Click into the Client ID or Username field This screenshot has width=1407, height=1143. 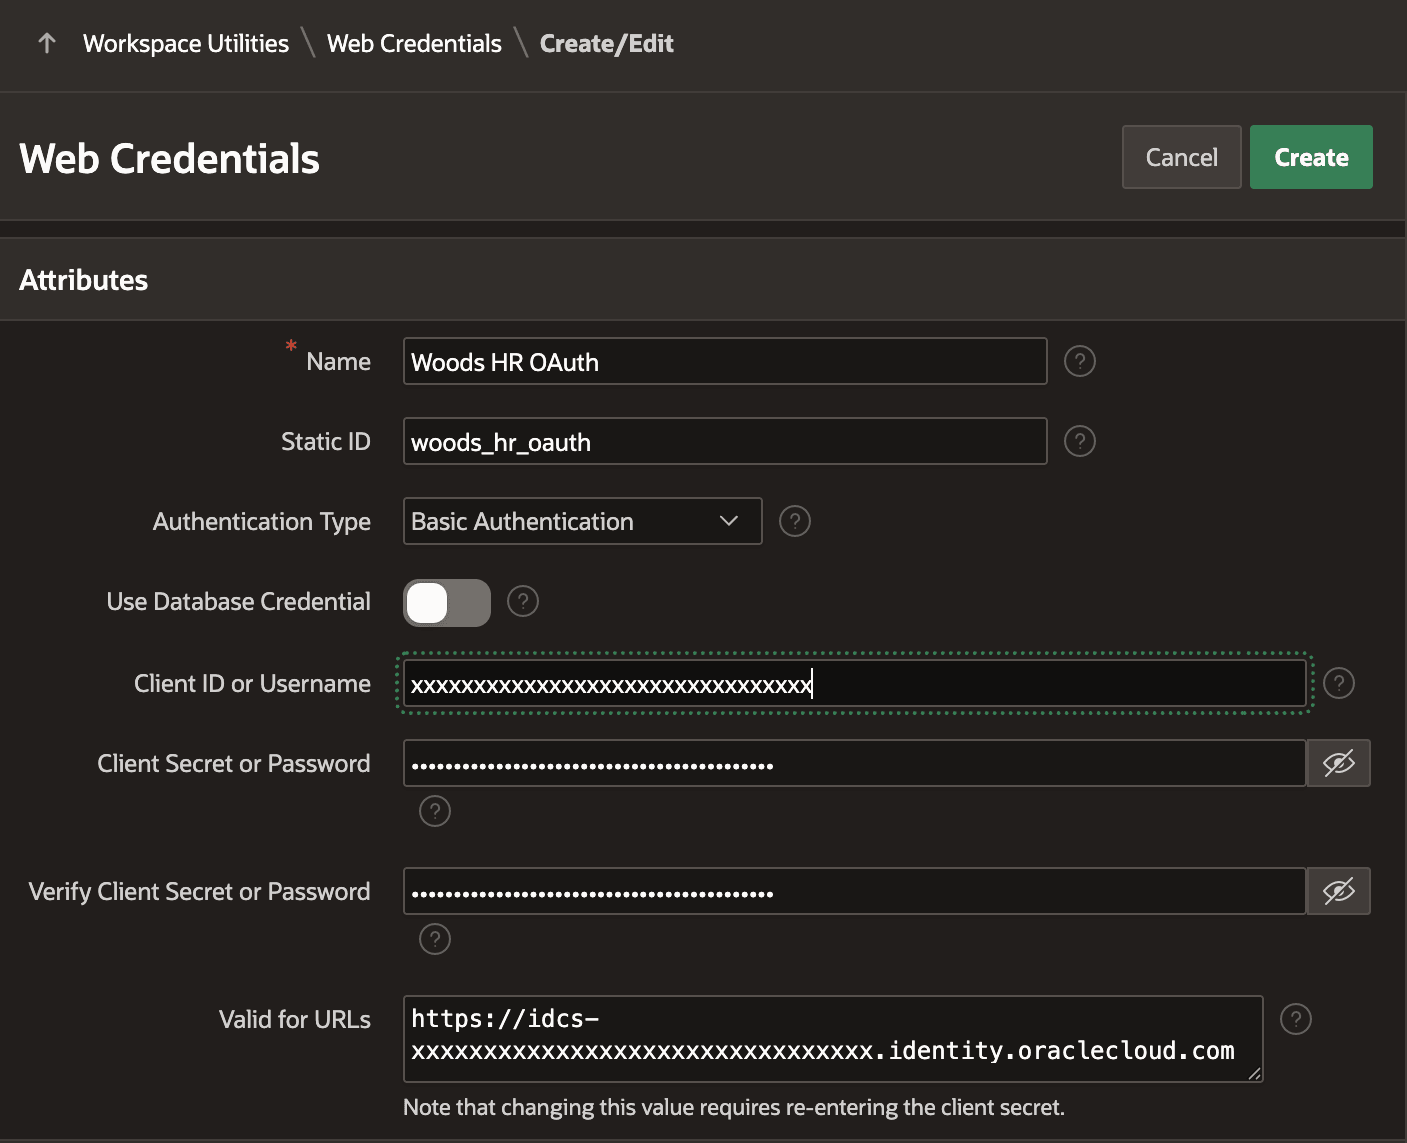[x=855, y=683]
